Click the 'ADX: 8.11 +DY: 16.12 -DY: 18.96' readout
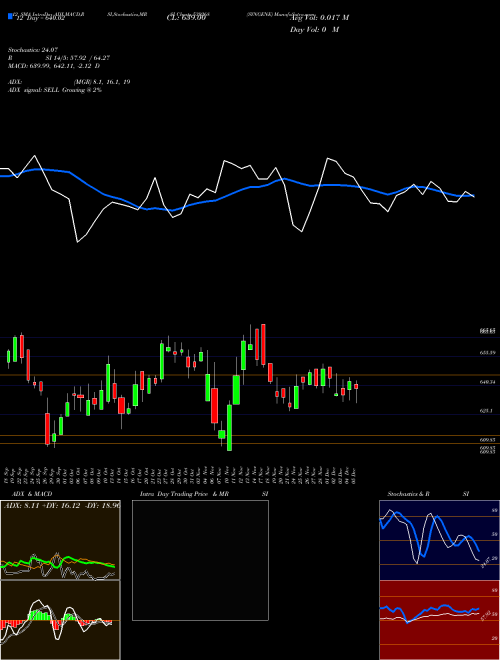This screenshot has width=500, height=660. click(61, 505)
